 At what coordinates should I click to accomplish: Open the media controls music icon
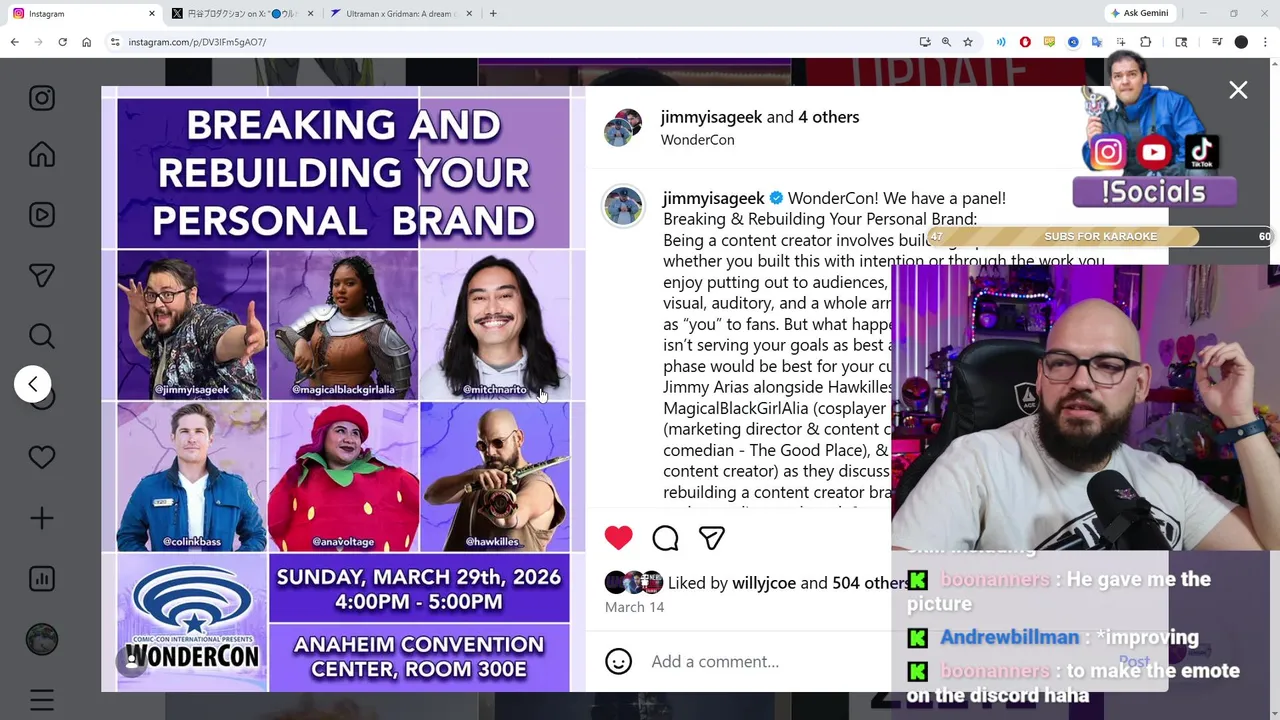coord(1217,42)
